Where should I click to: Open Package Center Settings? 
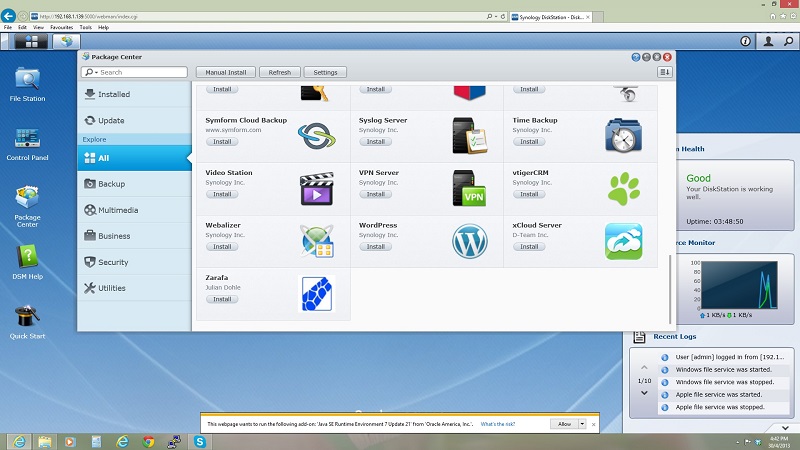[x=325, y=72]
